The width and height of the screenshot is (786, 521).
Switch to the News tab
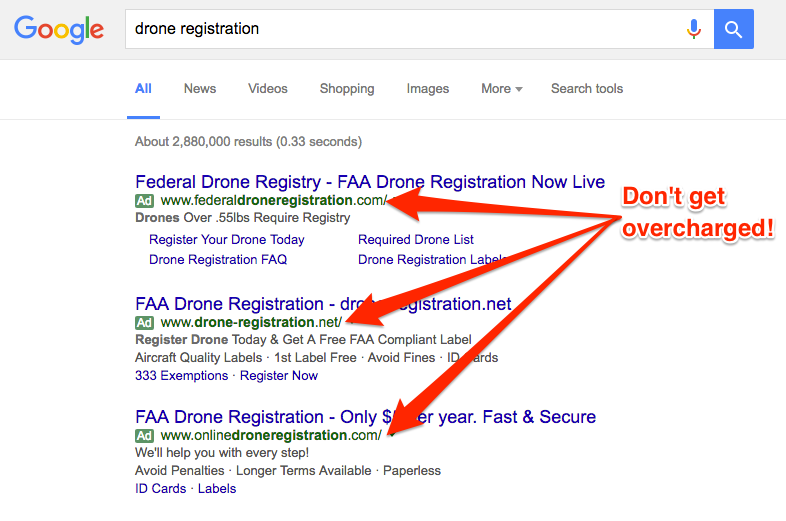tap(200, 89)
